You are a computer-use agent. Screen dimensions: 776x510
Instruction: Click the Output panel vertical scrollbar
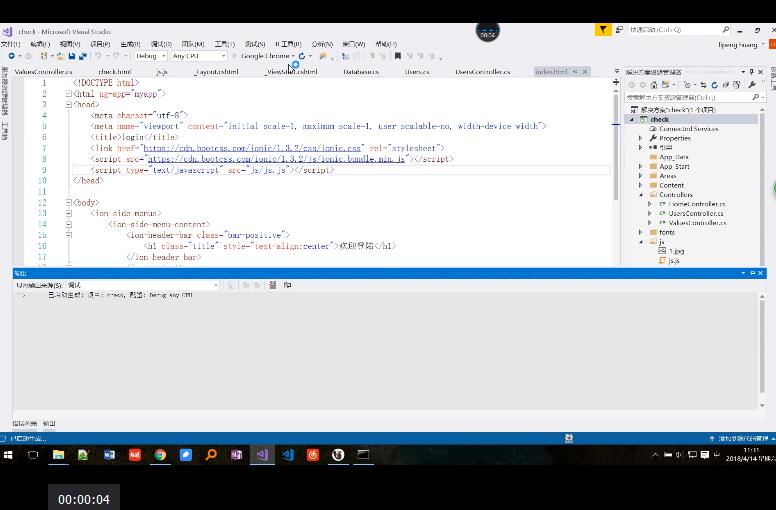(x=762, y=345)
